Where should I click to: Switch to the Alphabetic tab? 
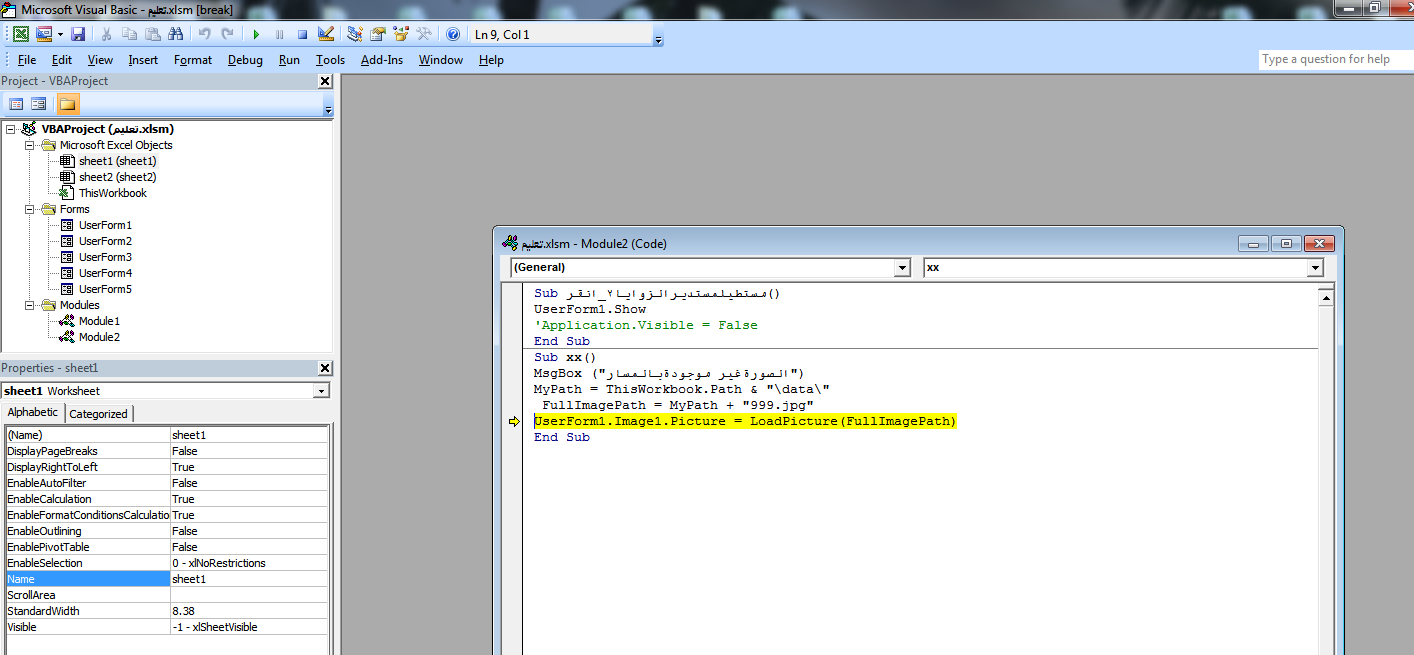[x=33, y=412]
